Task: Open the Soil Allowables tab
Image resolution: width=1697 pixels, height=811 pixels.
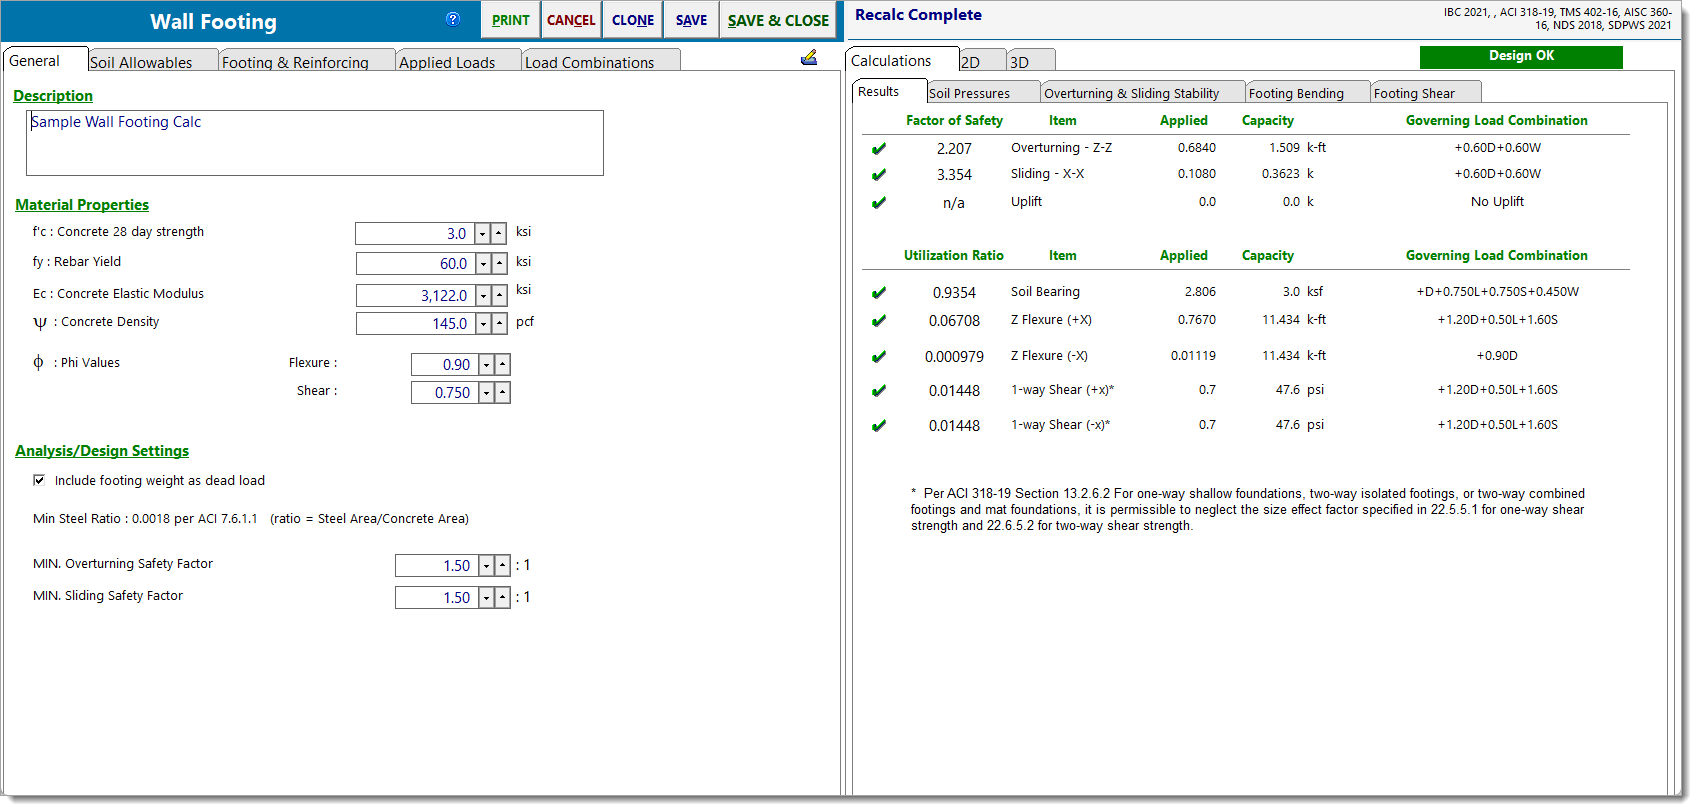Action: pyautogui.click(x=153, y=62)
